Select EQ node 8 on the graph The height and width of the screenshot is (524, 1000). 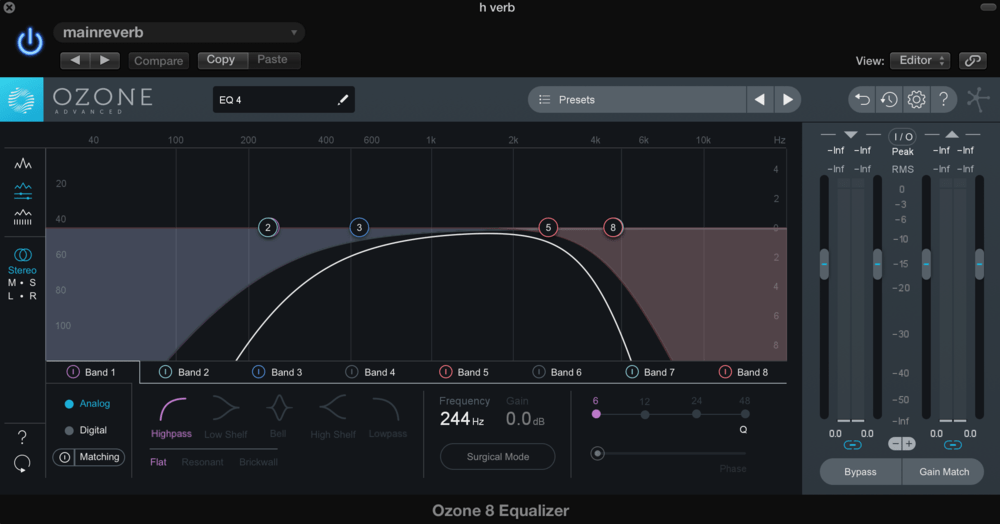pos(613,228)
